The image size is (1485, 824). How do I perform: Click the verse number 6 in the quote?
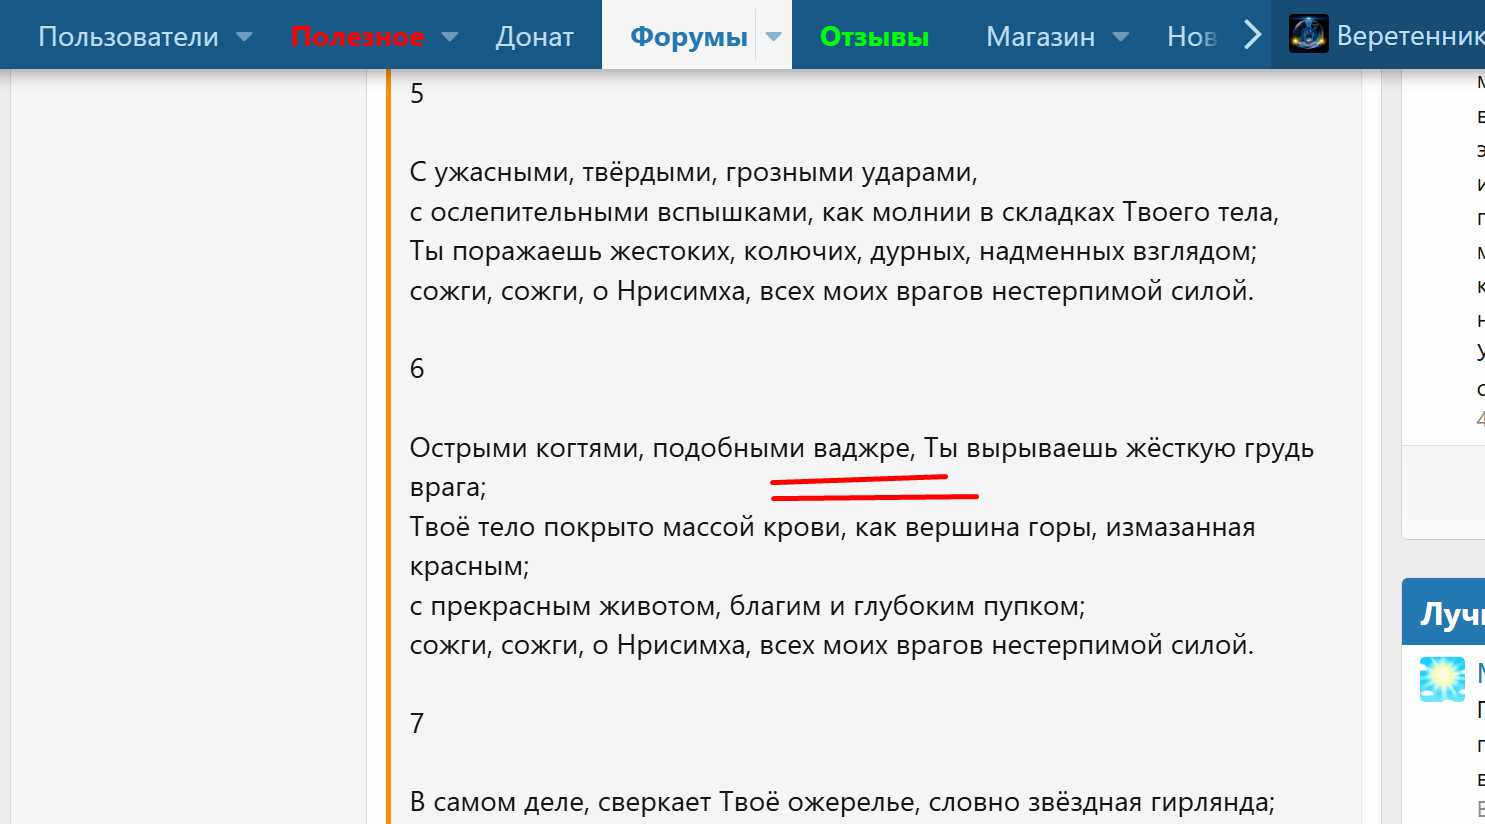[417, 369]
